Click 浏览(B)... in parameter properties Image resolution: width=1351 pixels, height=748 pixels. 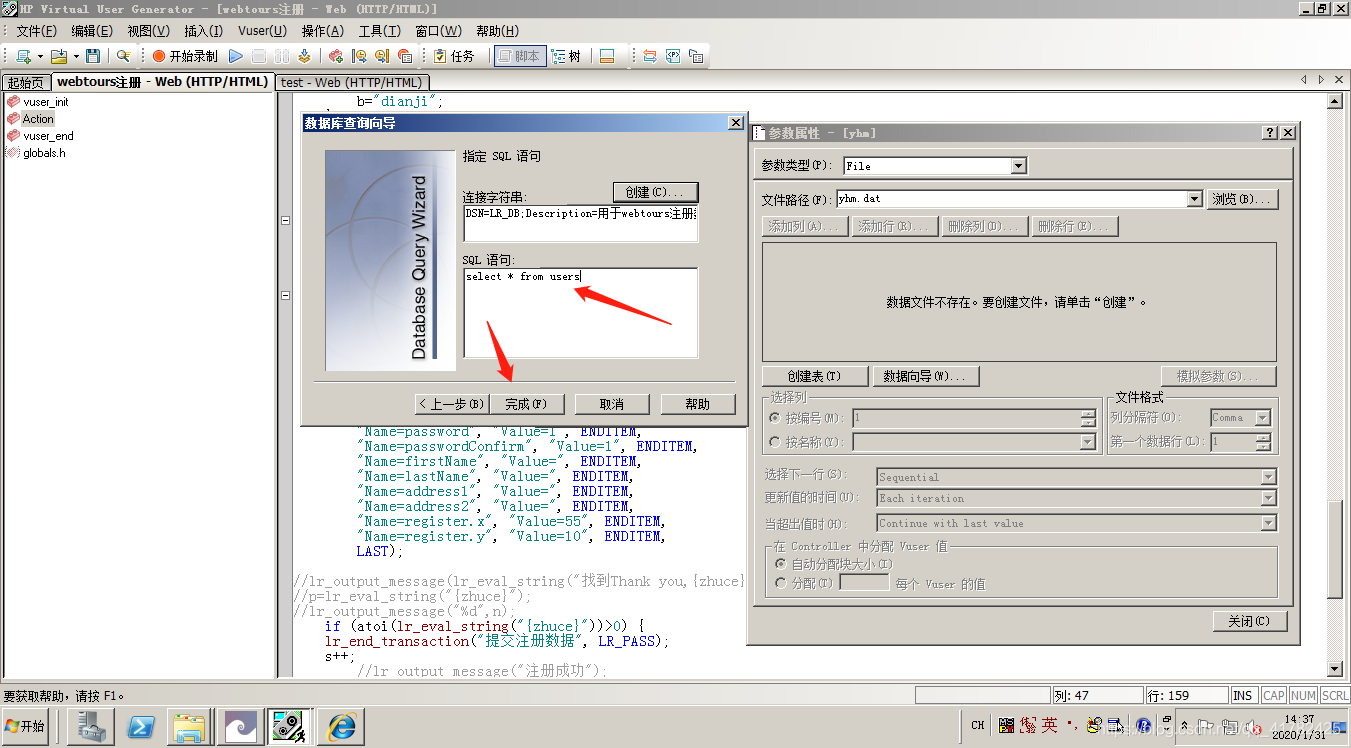pyautogui.click(x=1243, y=199)
